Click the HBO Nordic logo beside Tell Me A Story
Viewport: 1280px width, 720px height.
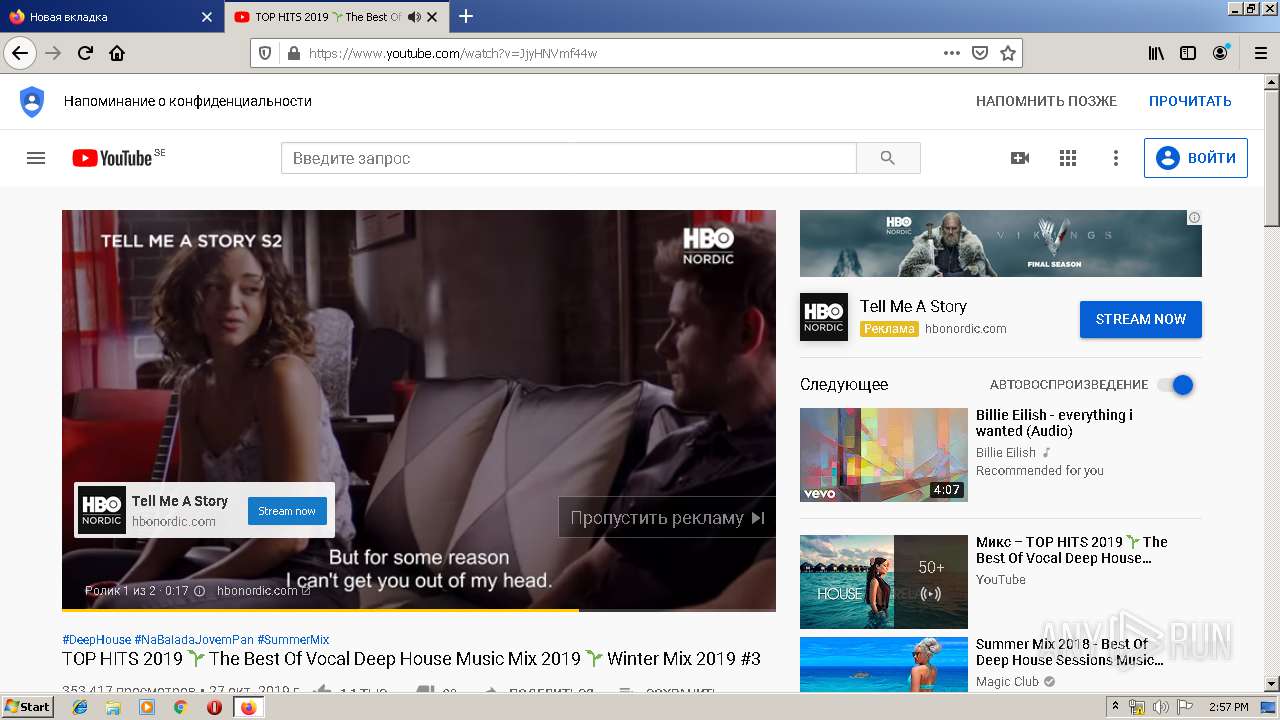(824, 317)
